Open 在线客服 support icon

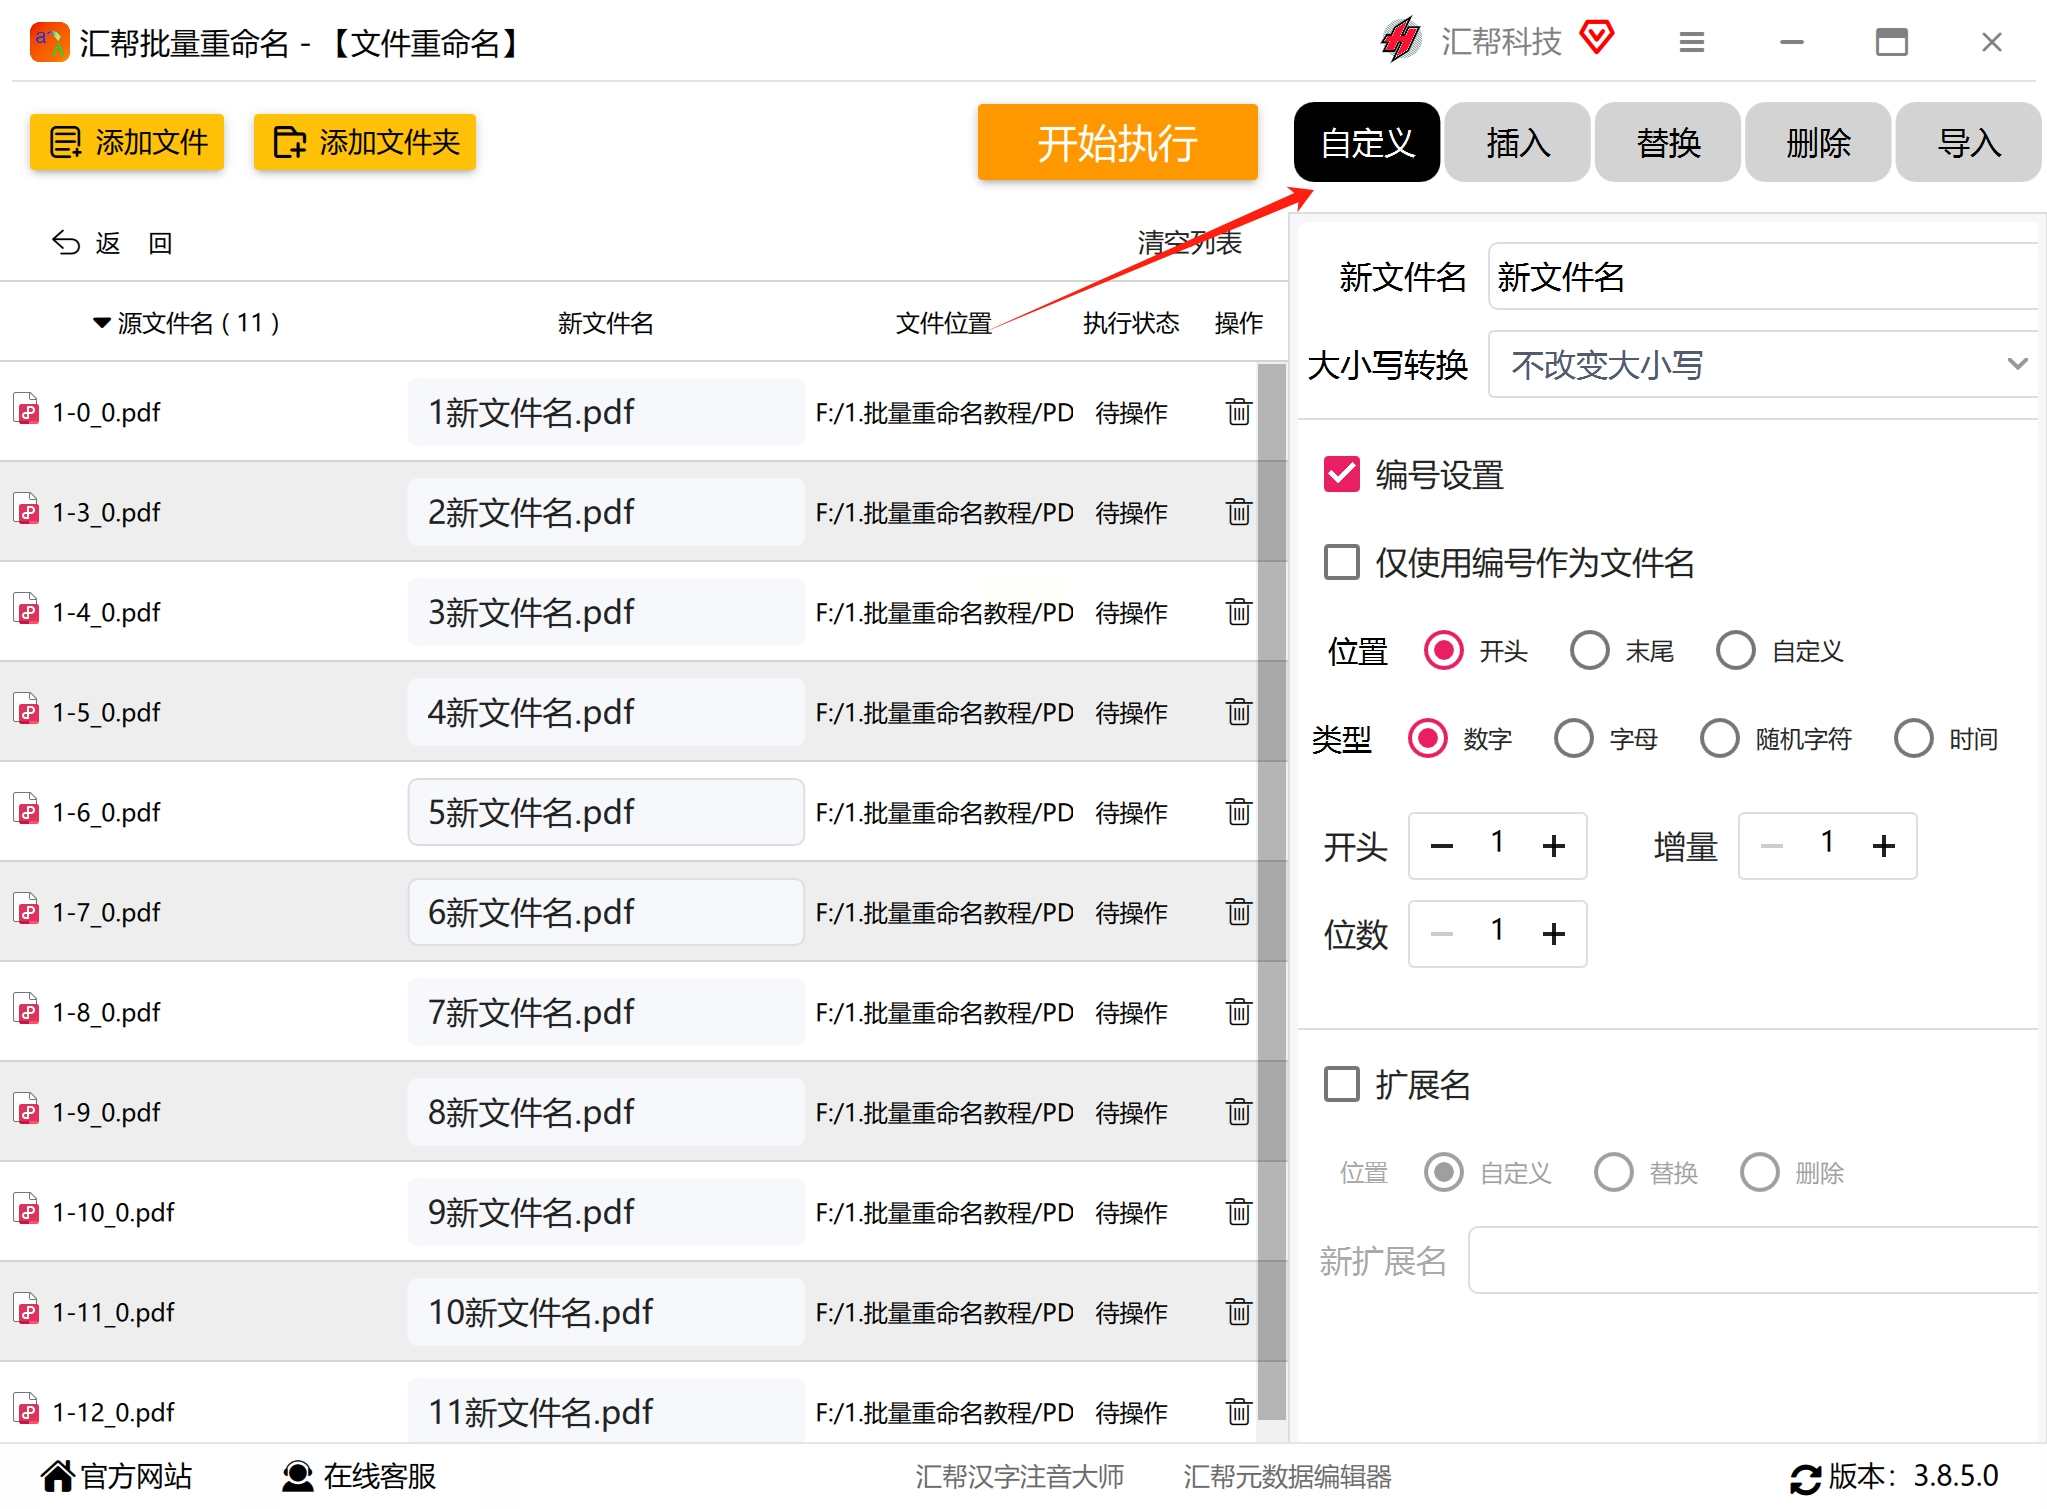297,1476
